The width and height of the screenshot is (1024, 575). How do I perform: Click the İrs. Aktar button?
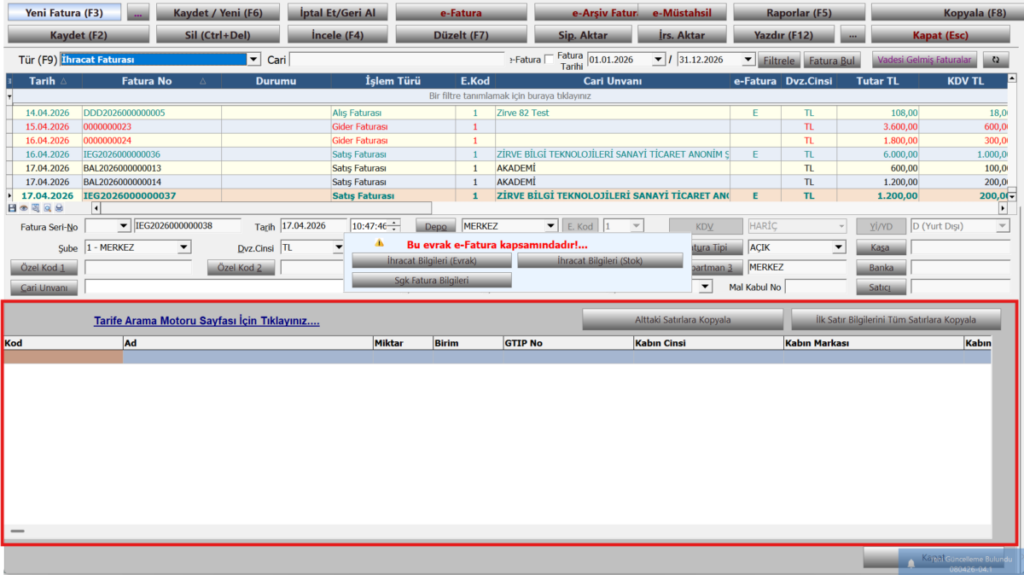682,35
